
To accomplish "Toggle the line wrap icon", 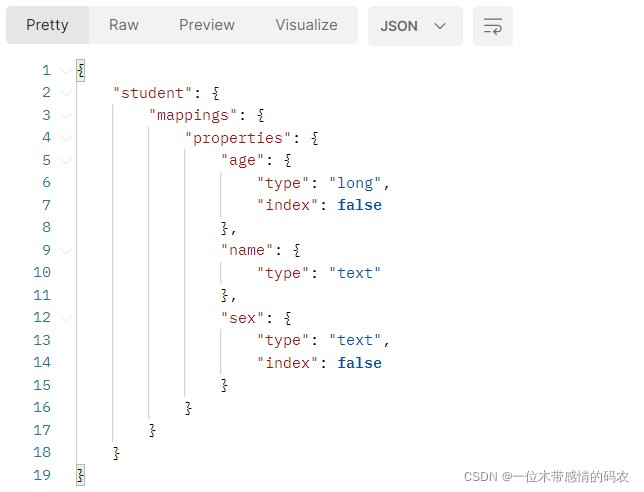I will pyautogui.click(x=493, y=26).
